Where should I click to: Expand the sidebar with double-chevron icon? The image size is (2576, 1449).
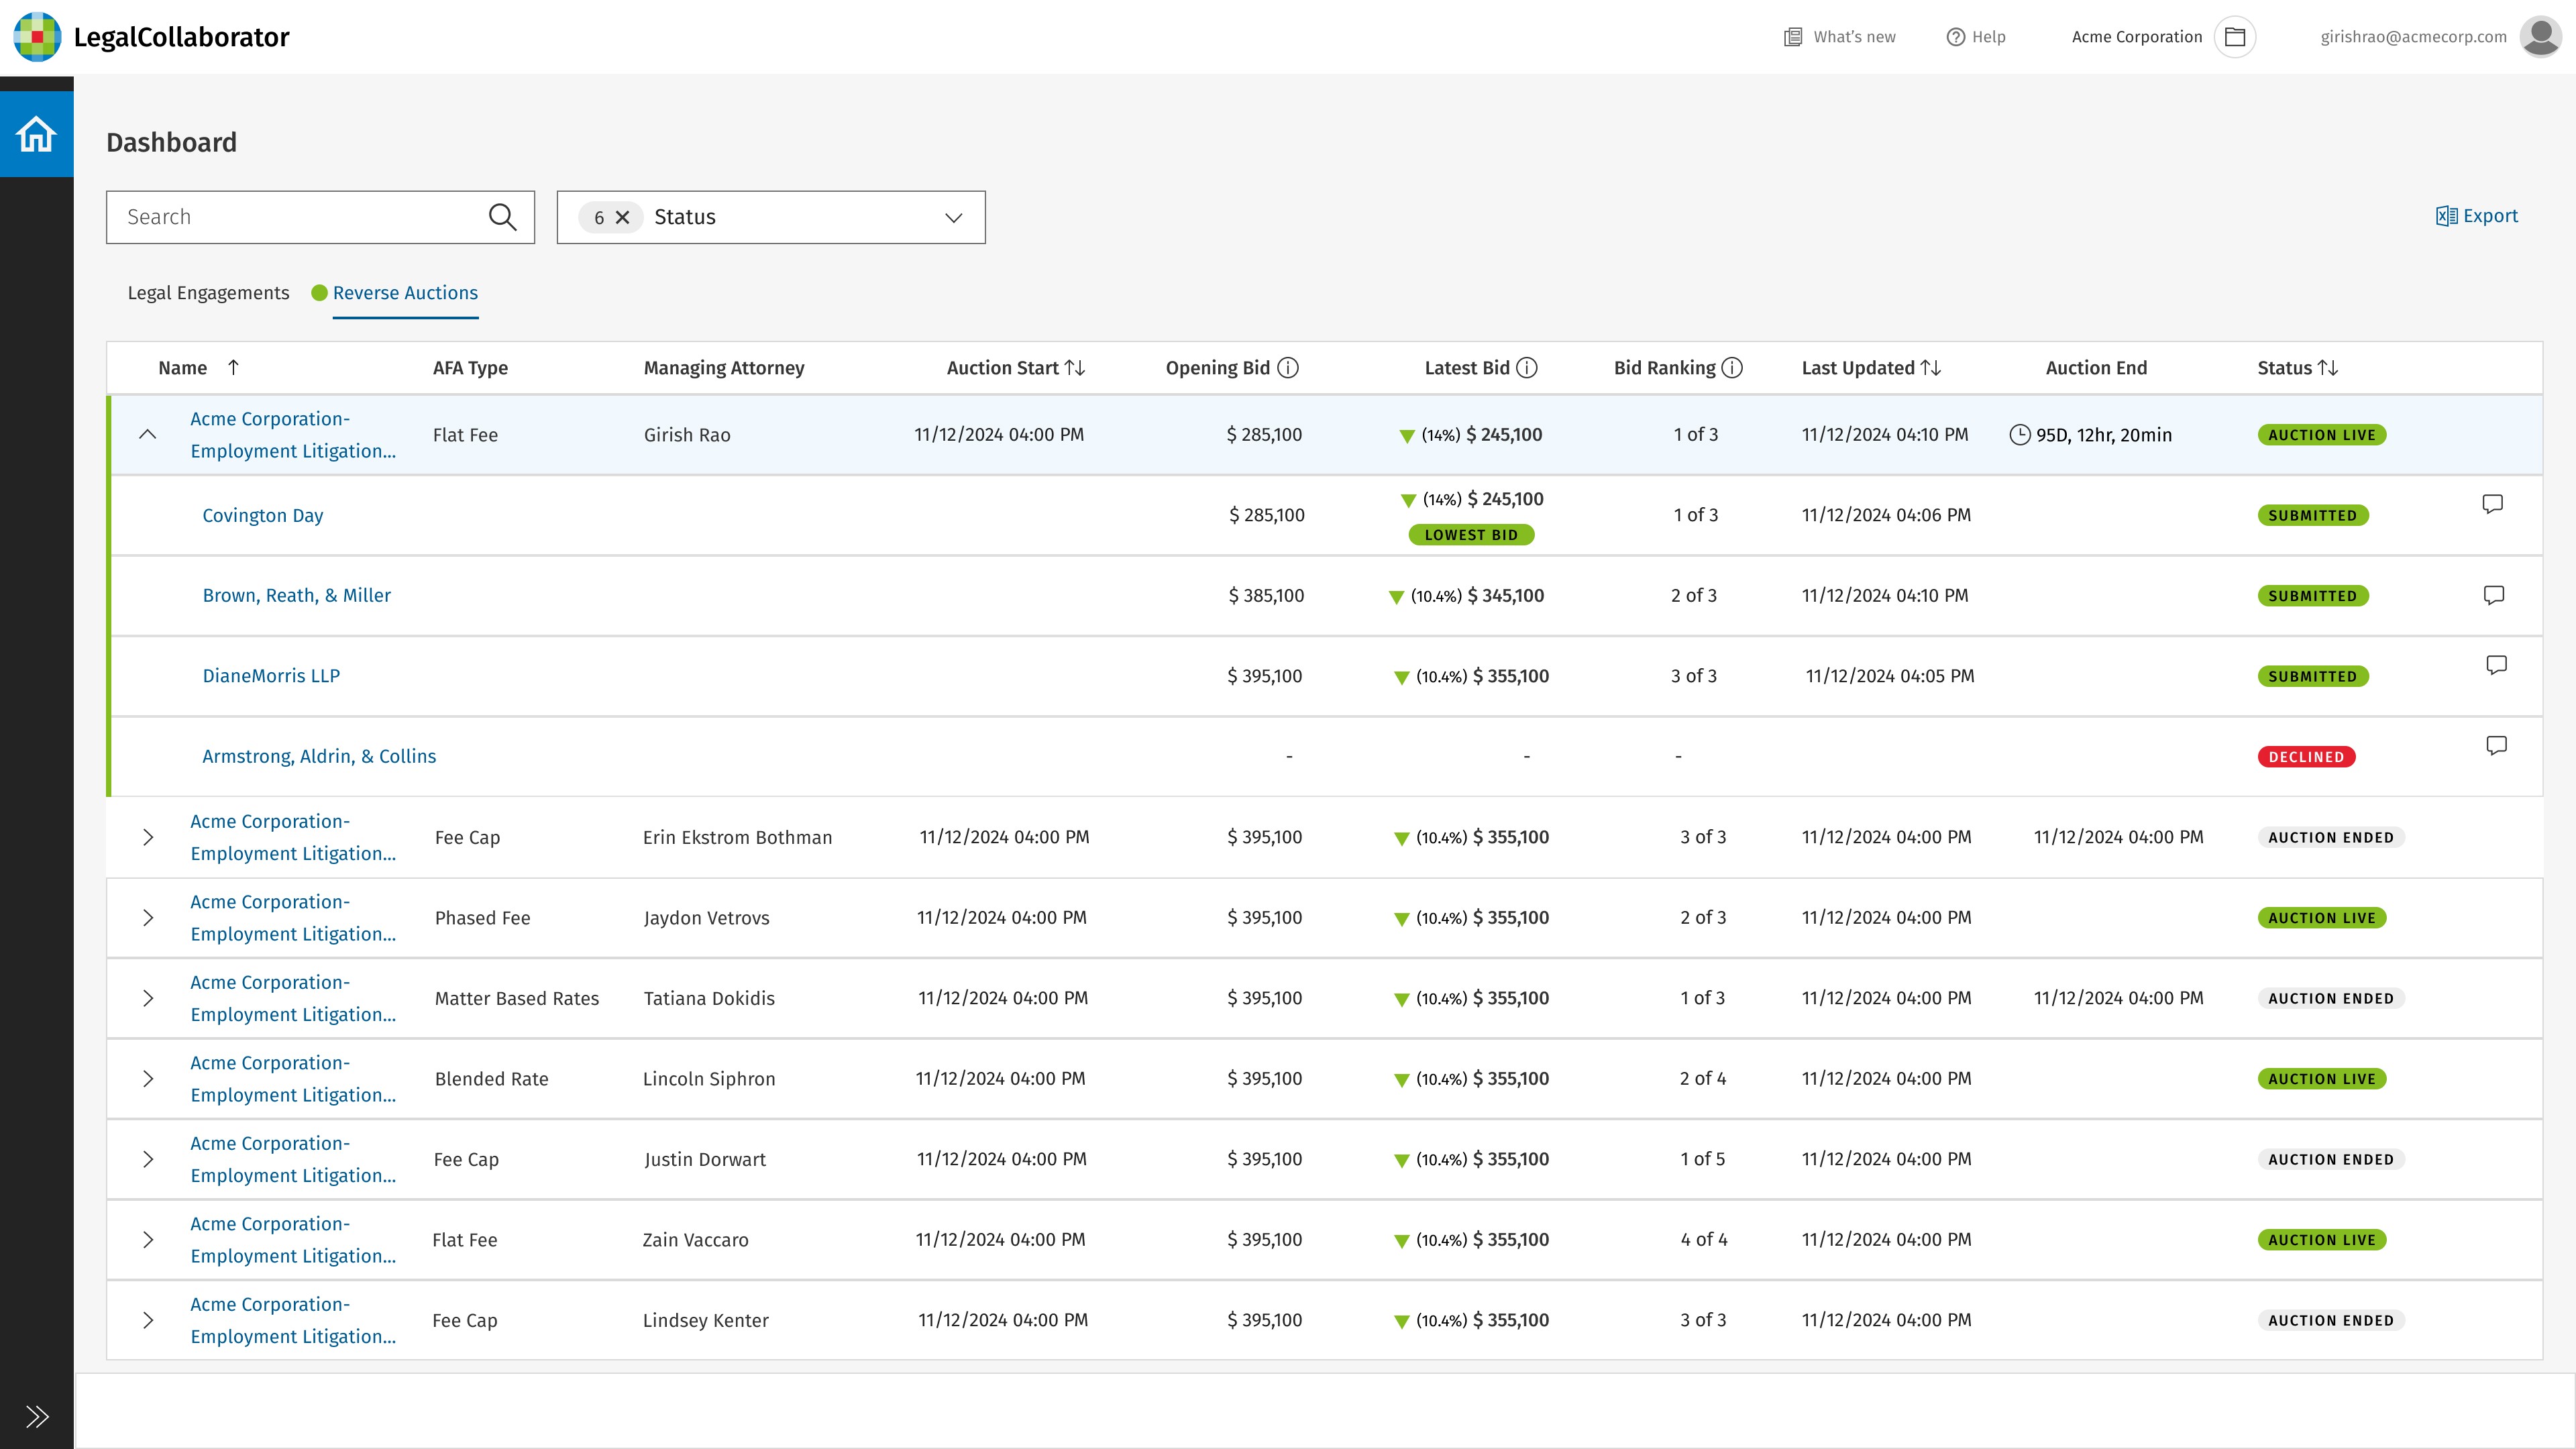pyautogui.click(x=37, y=1416)
